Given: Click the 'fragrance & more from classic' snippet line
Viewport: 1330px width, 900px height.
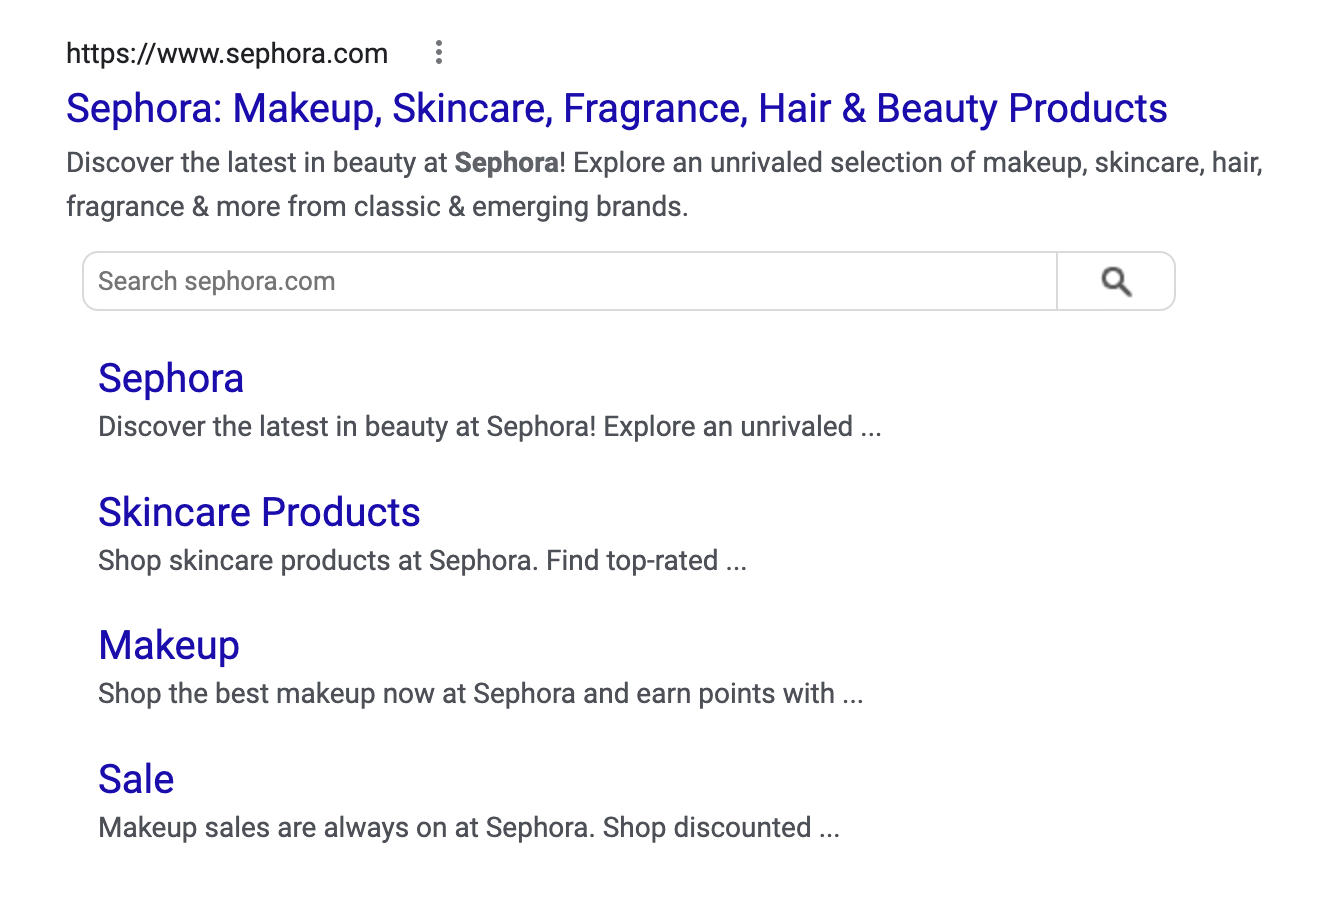Looking at the screenshot, I should point(377,207).
